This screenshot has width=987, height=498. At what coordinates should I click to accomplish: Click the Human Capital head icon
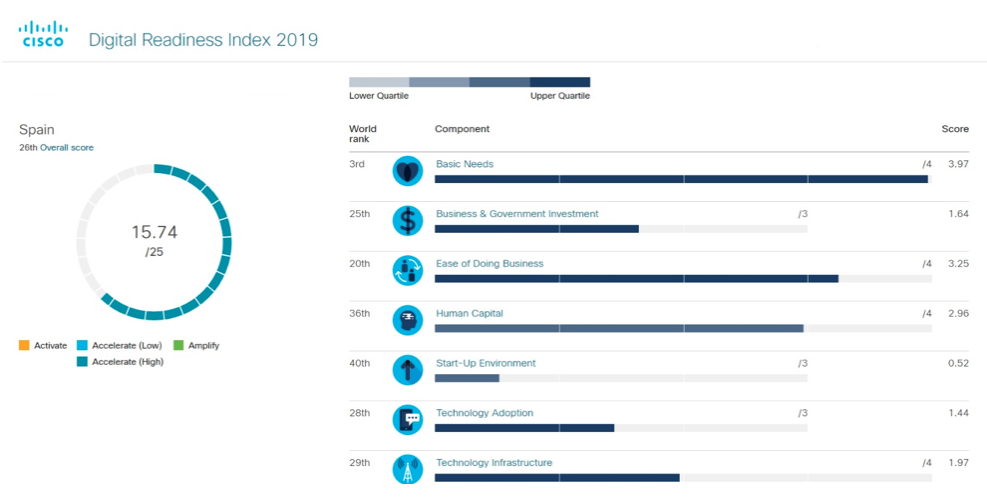pos(408,320)
